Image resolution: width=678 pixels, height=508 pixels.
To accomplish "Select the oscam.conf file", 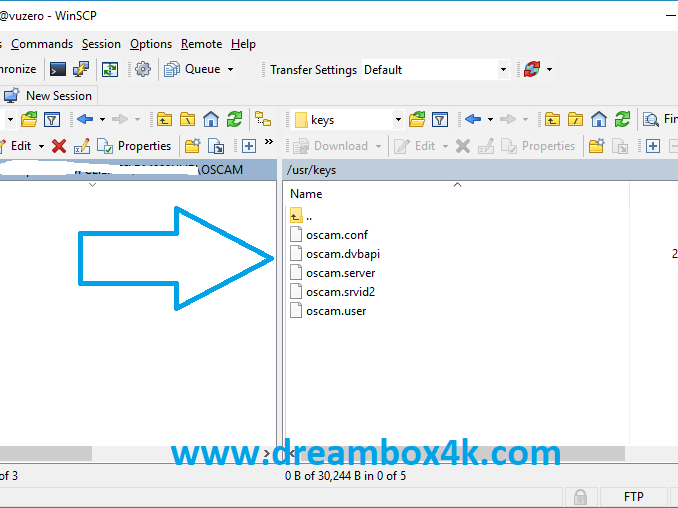I will (329, 235).
